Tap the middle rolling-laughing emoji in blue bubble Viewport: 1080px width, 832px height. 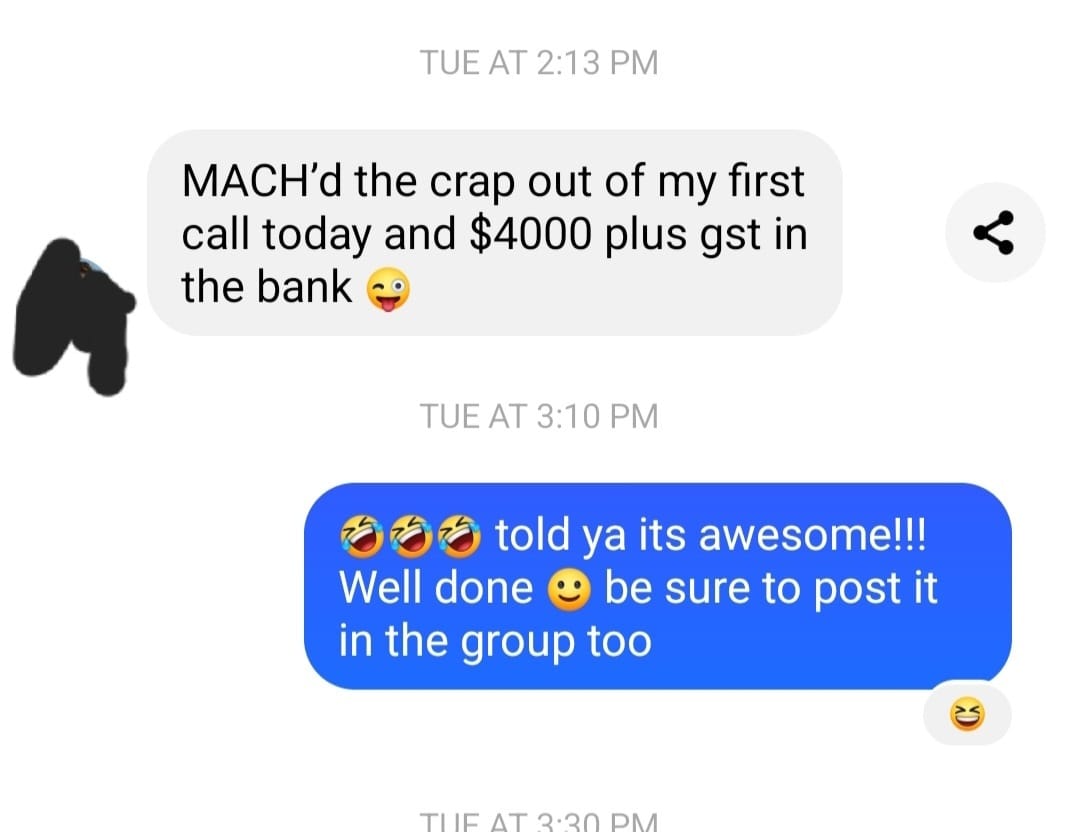[x=411, y=536]
